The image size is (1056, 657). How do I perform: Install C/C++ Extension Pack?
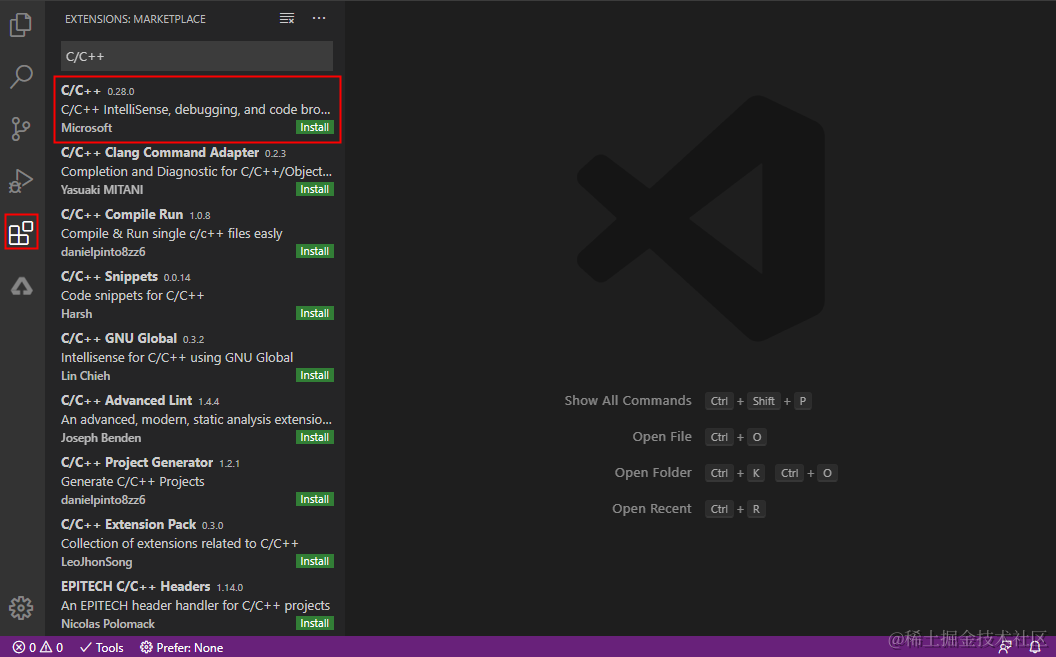coord(315,561)
